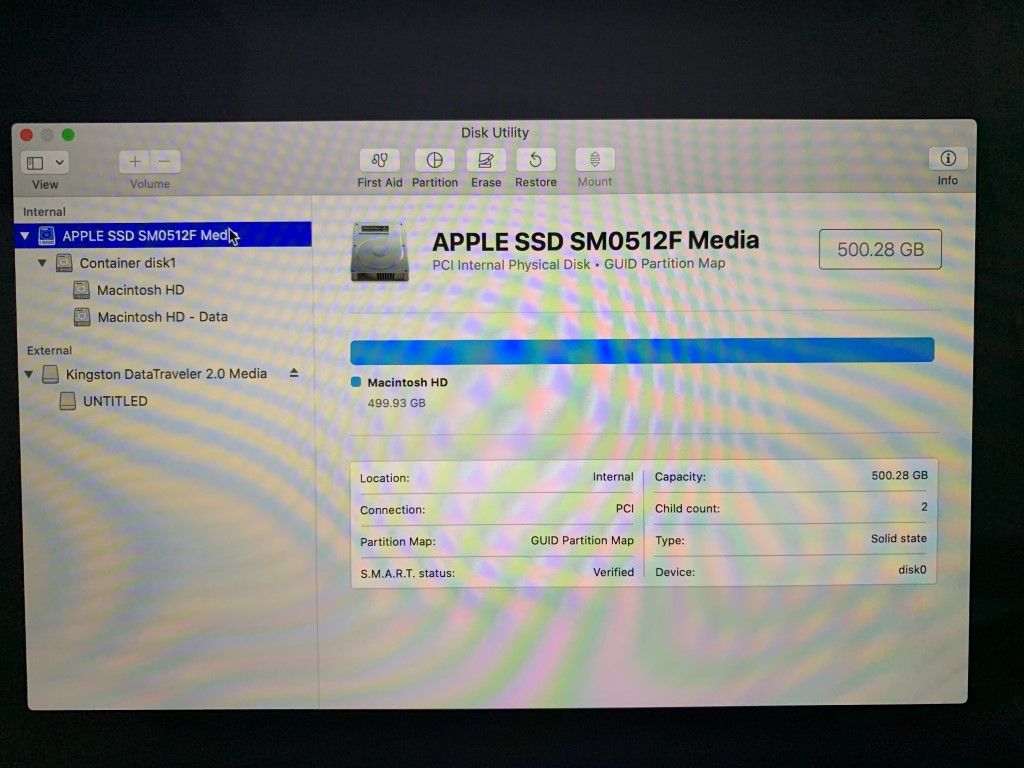Click the large hard disk image in detail pane
1024x768 pixels.
point(380,252)
